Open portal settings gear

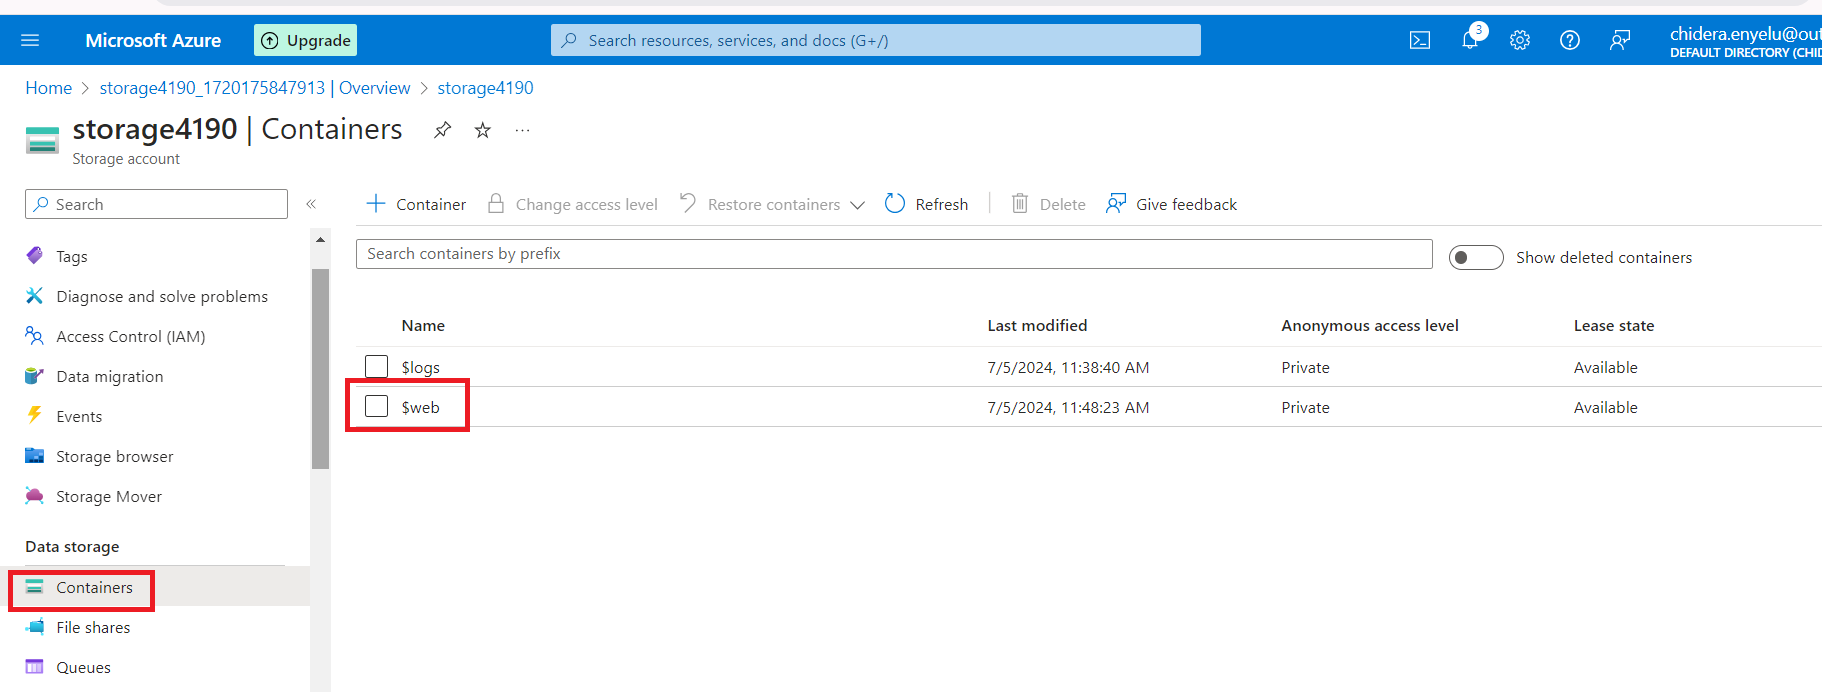tap(1520, 40)
